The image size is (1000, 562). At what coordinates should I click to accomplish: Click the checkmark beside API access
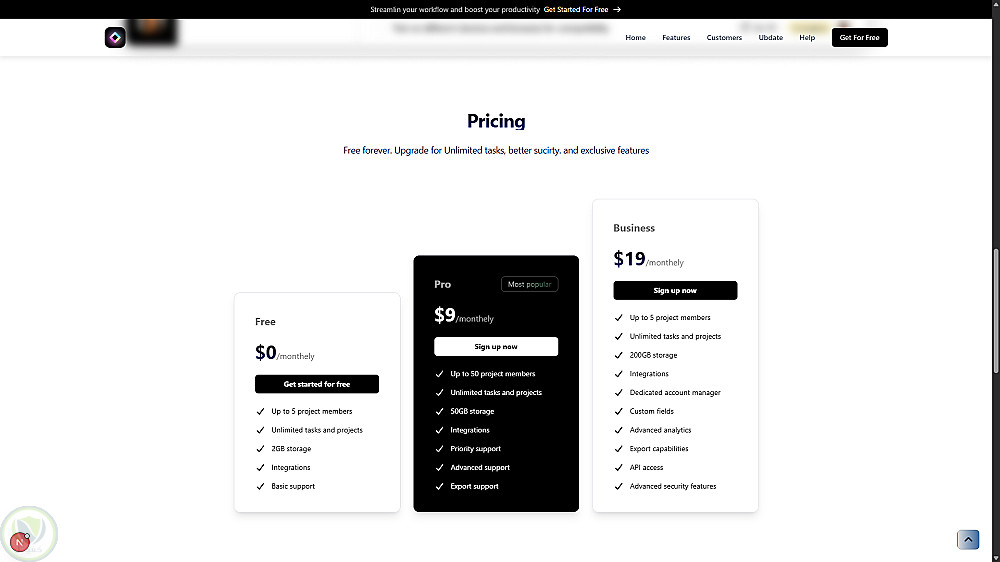click(619, 467)
